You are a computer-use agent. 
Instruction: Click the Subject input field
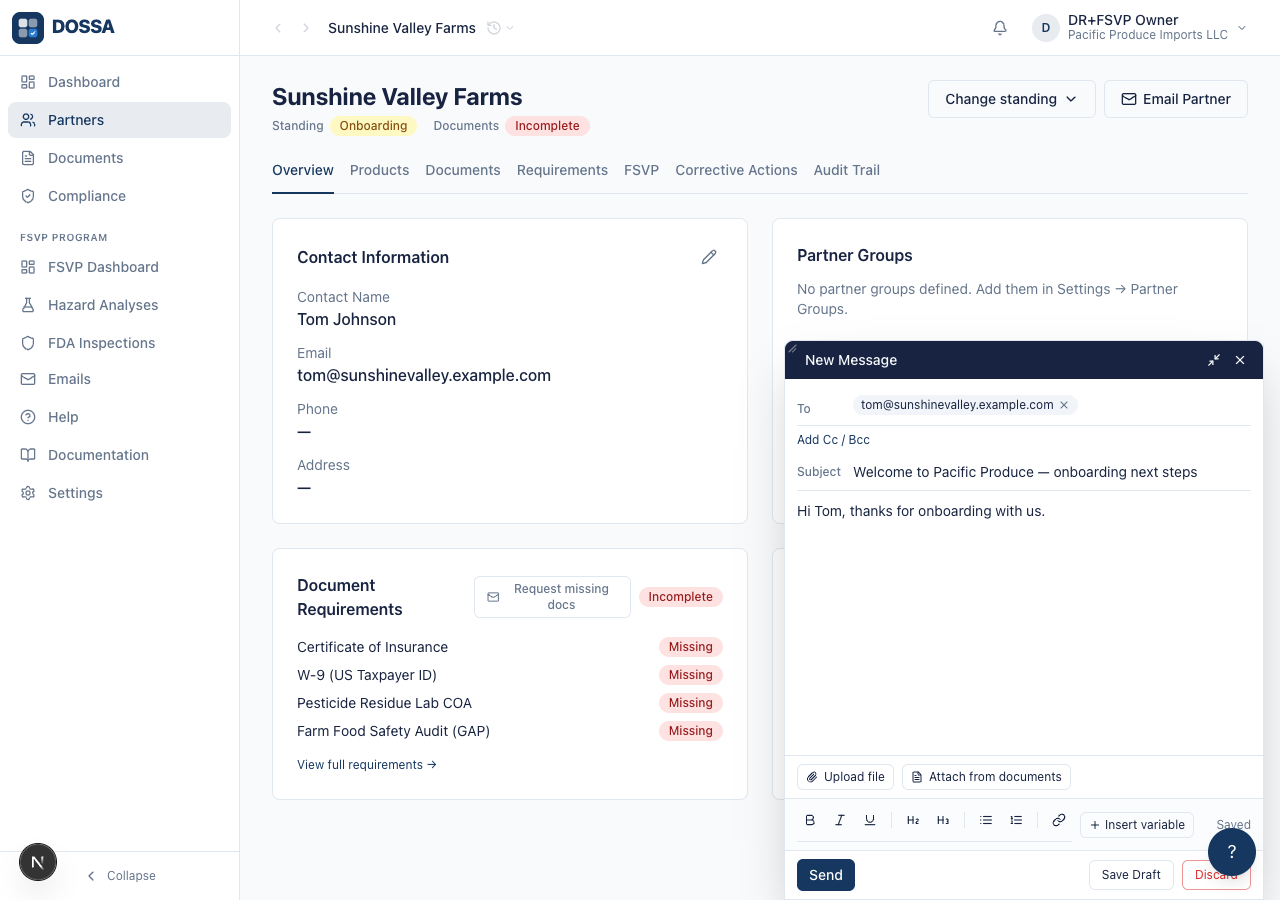1051,472
